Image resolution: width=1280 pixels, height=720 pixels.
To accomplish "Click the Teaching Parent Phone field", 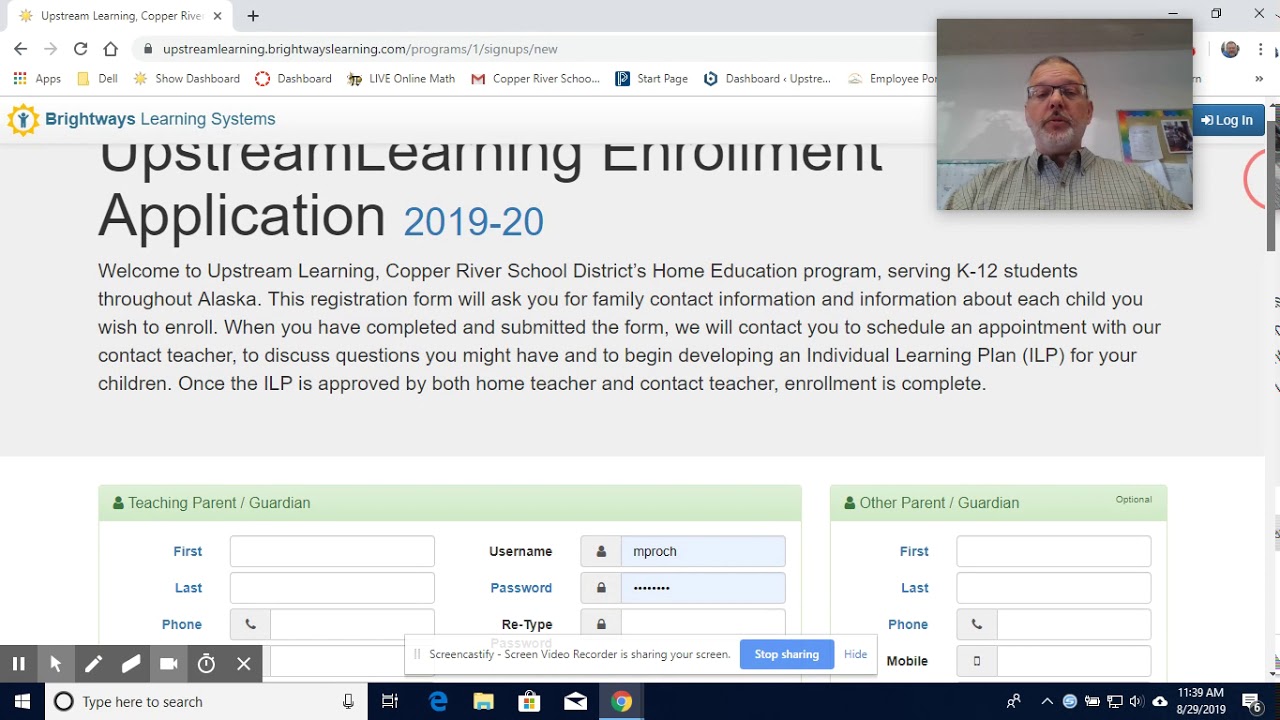I will click(x=352, y=624).
